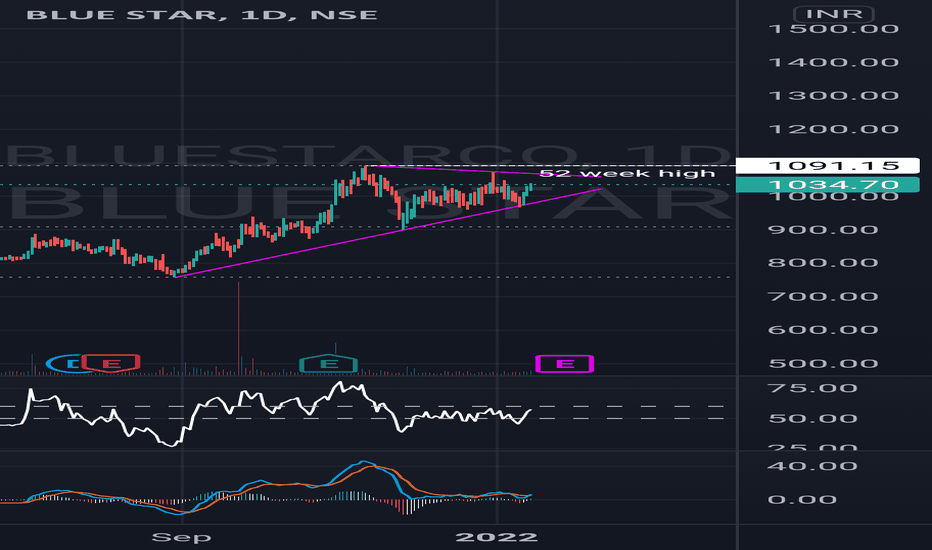The image size is (932, 550).
Task: Click the 600.00 price axis label
Action: pos(823,329)
